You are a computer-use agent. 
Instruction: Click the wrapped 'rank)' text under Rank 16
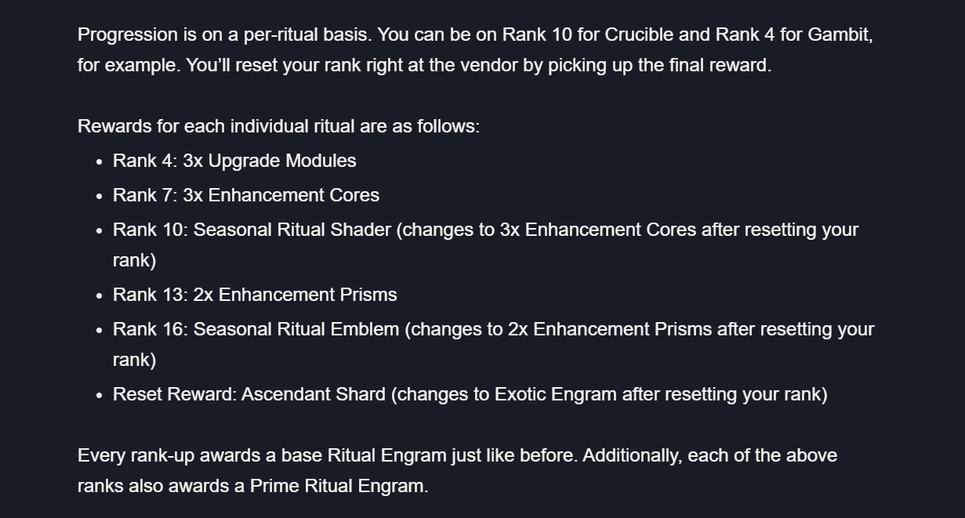(134, 360)
